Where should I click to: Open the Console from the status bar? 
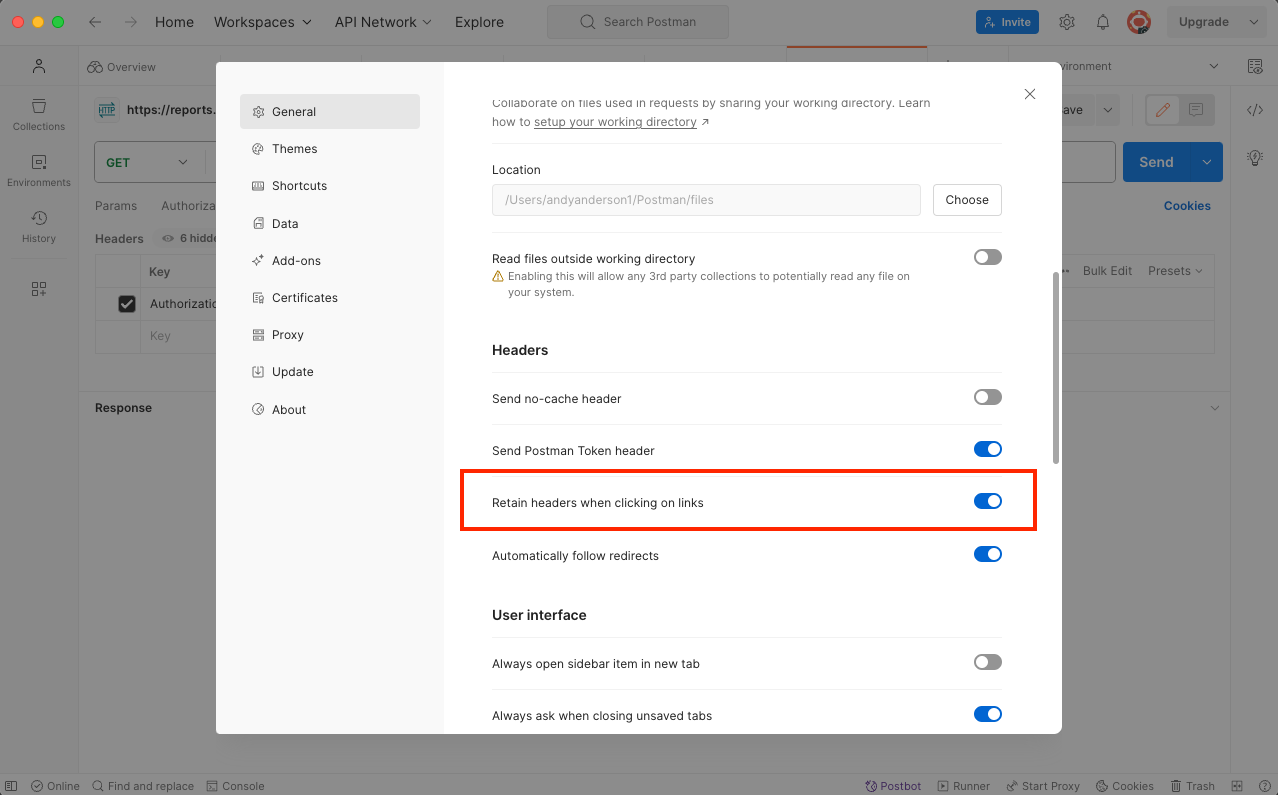click(236, 786)
